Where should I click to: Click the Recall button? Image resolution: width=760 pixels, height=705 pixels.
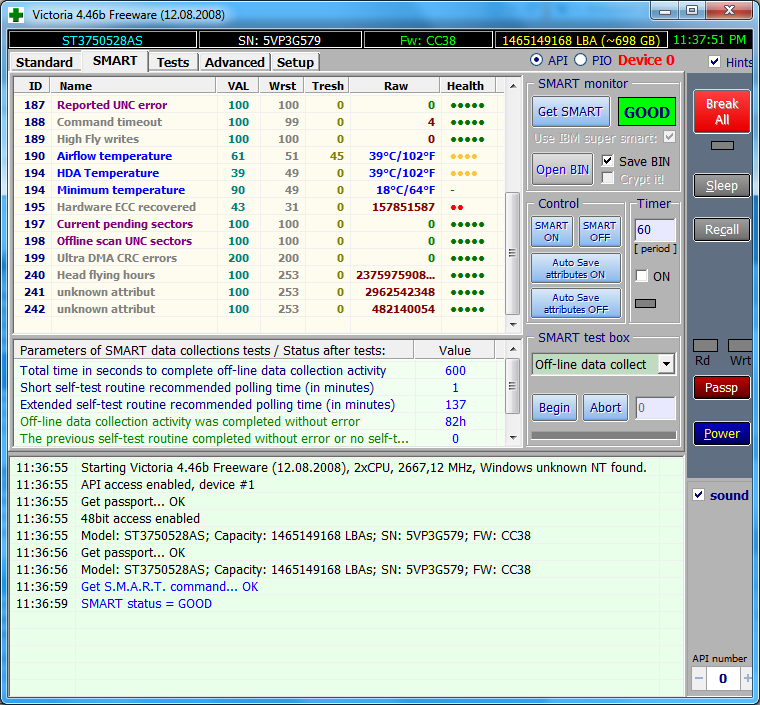pyautogui.click(x=721, y=229)
